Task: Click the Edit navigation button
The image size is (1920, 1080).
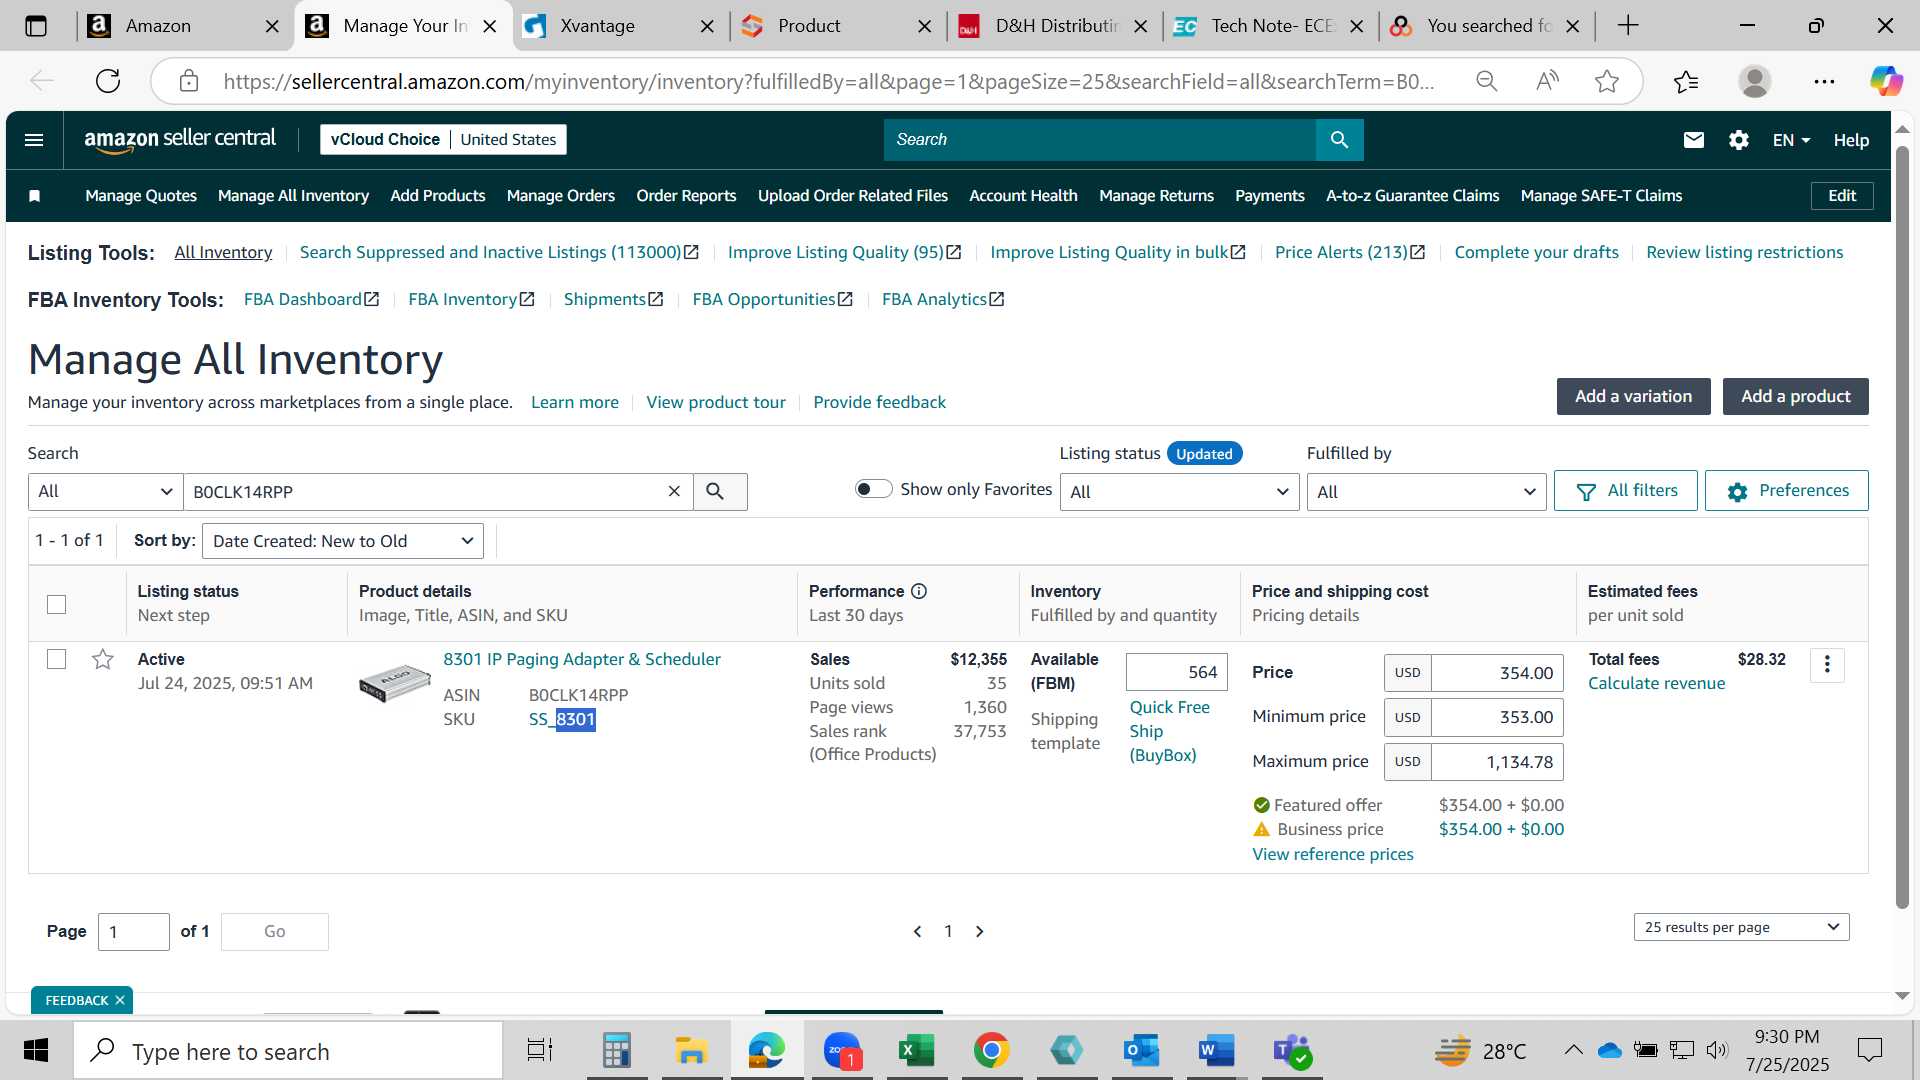Action: pos(1841,196)
